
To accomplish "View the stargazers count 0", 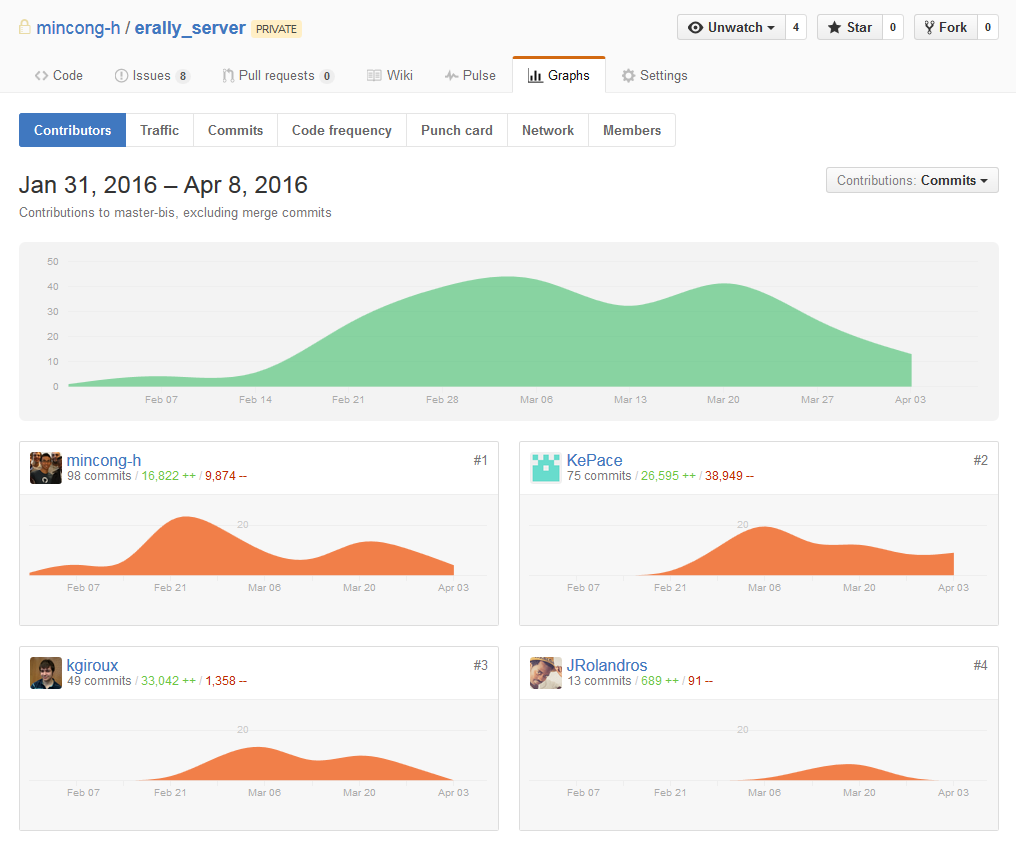I will pos(893,27).
